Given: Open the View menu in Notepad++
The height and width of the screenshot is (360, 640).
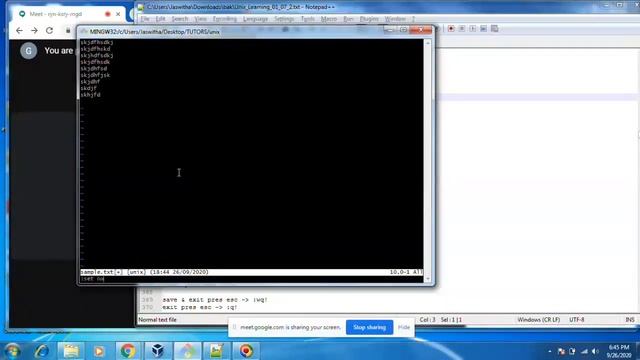Looking at the screenshot, I should tap(200, 19).
